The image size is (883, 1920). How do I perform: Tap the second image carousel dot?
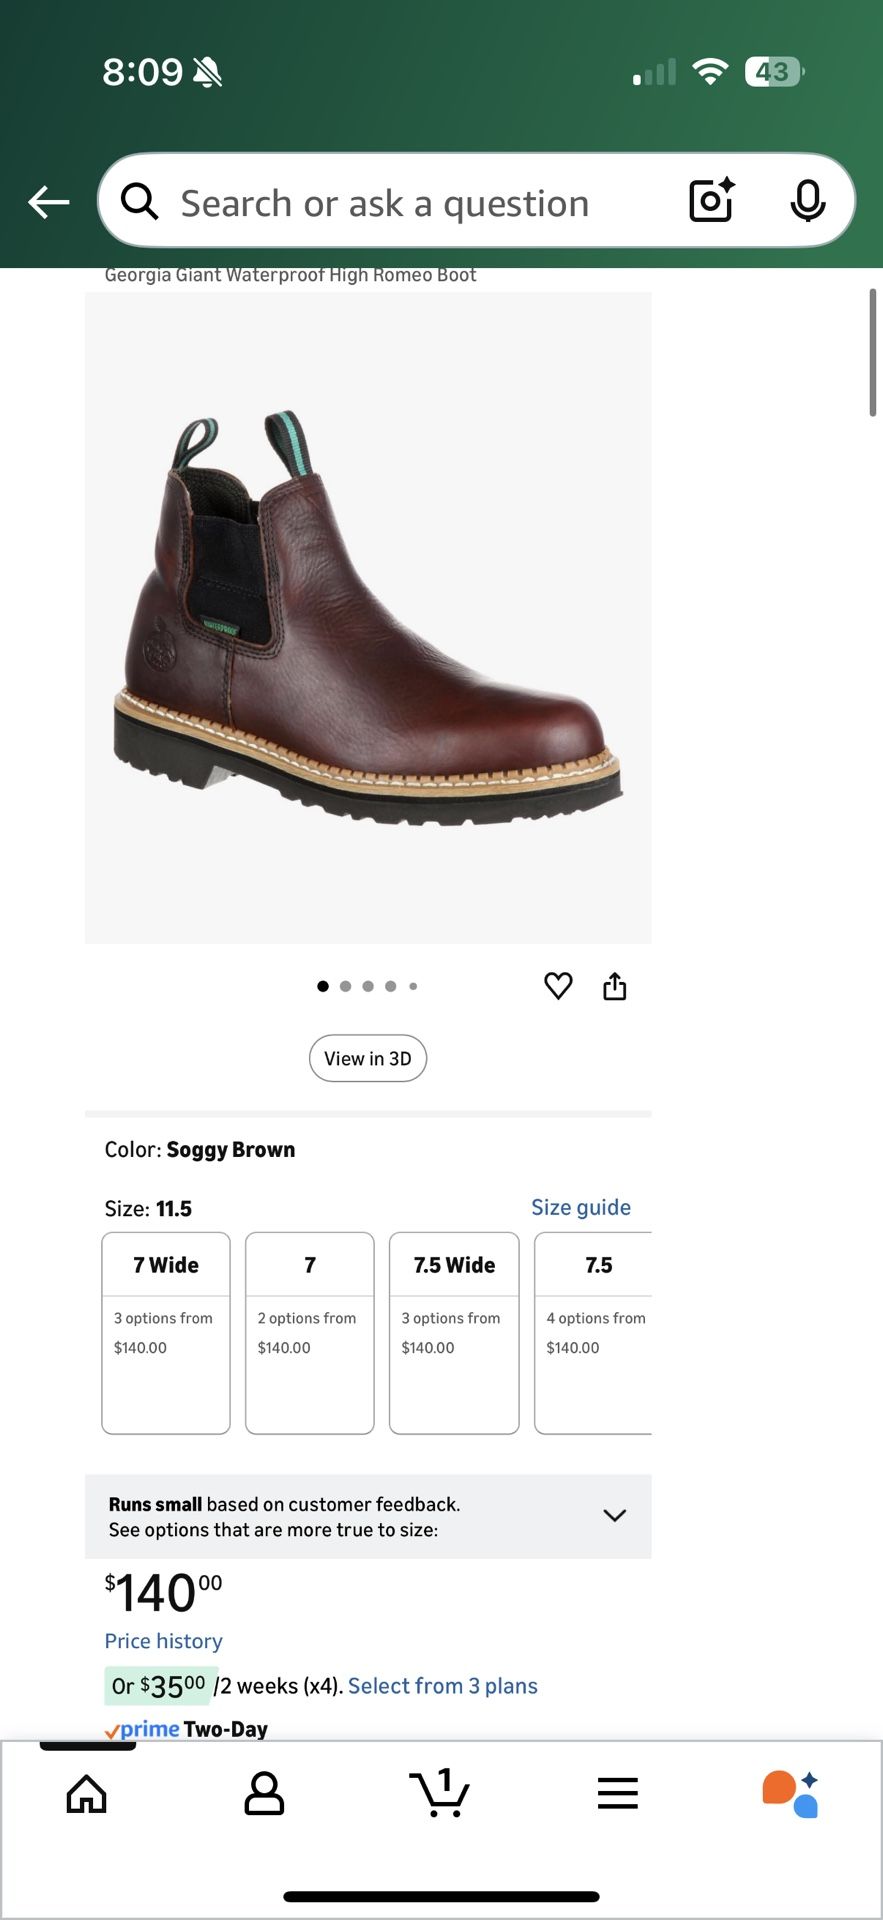point(345,986)
